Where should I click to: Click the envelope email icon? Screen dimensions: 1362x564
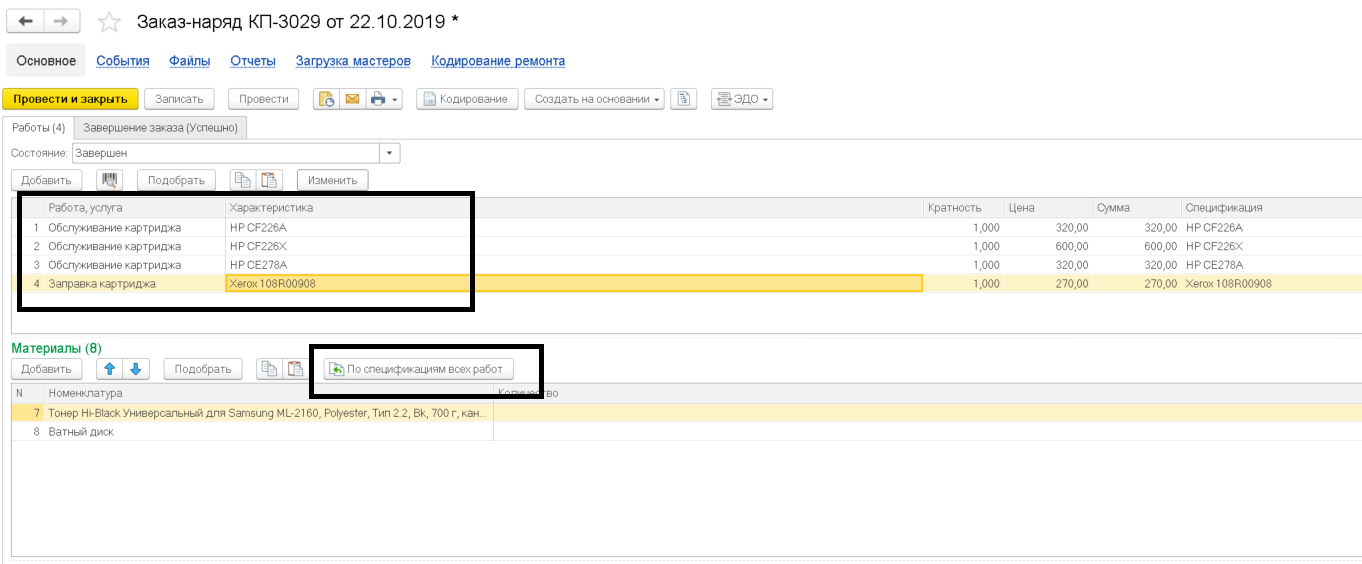(x=351, y=99)
